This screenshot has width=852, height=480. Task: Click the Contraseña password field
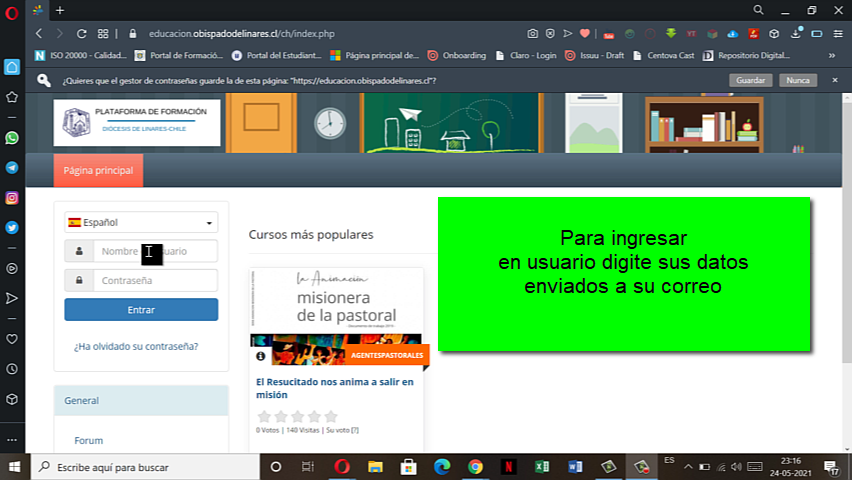(155, 281)
